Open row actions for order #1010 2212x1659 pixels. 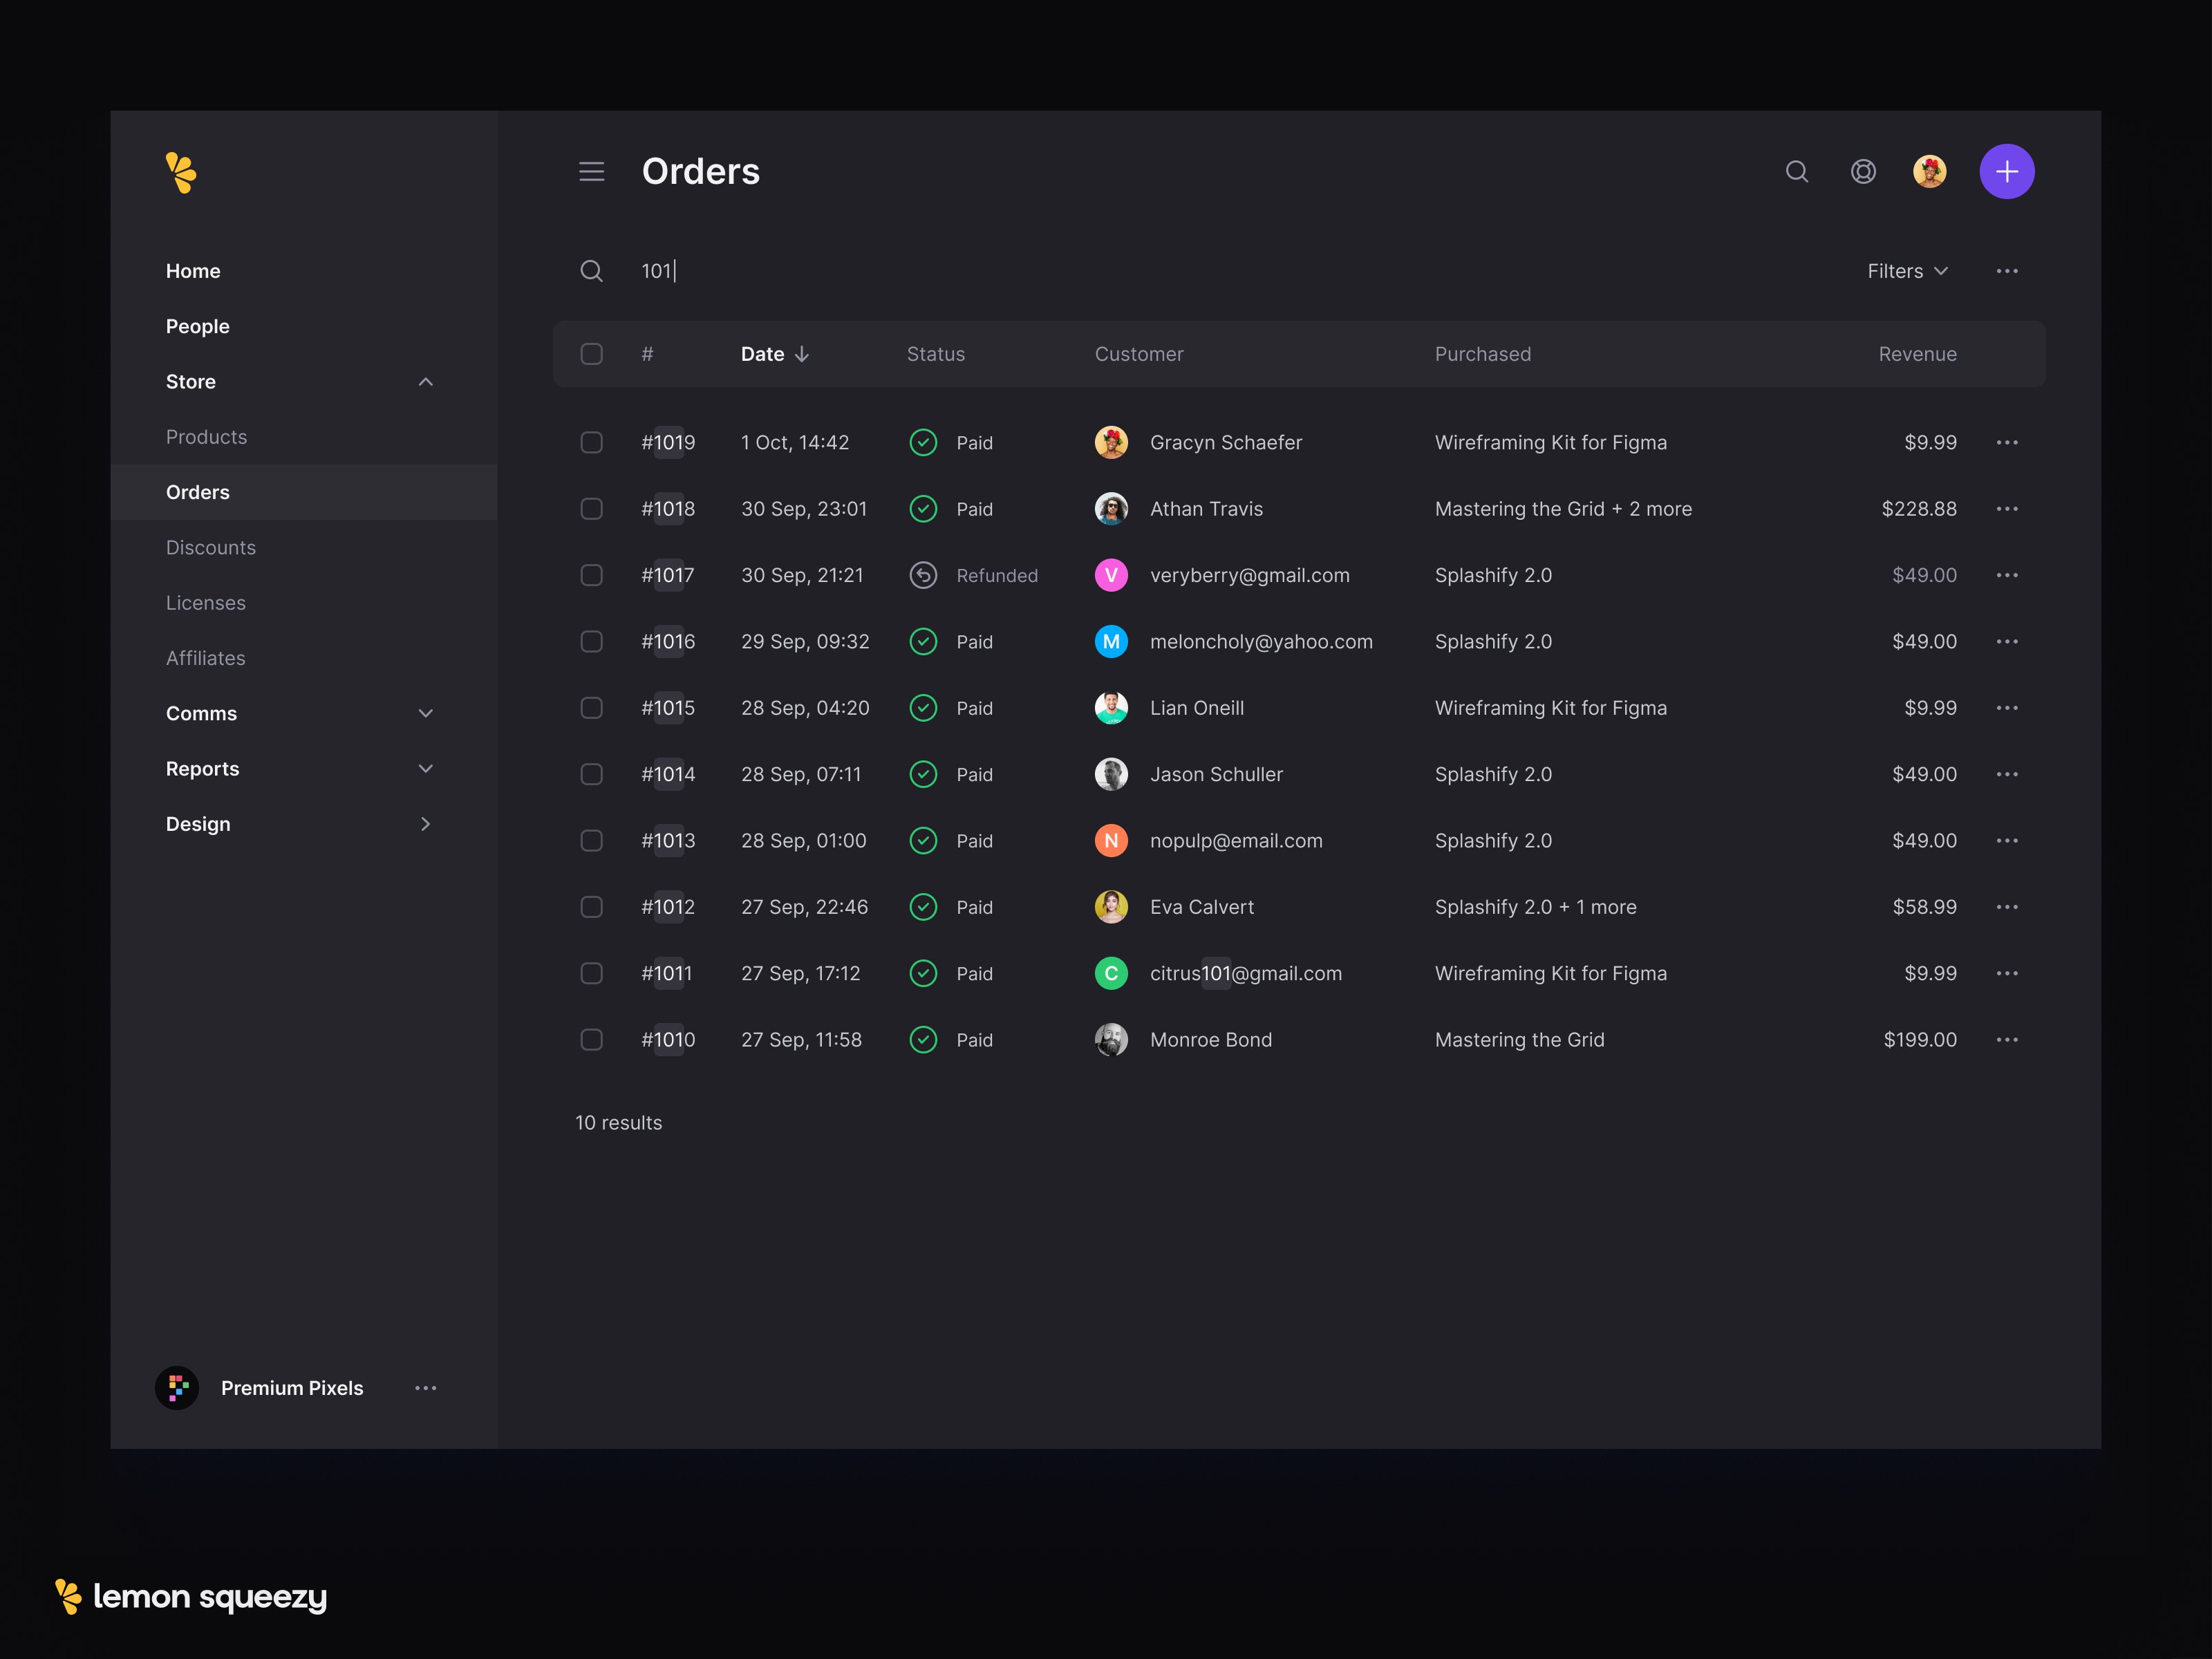pyautogui.click(x=2007, y=1040)
